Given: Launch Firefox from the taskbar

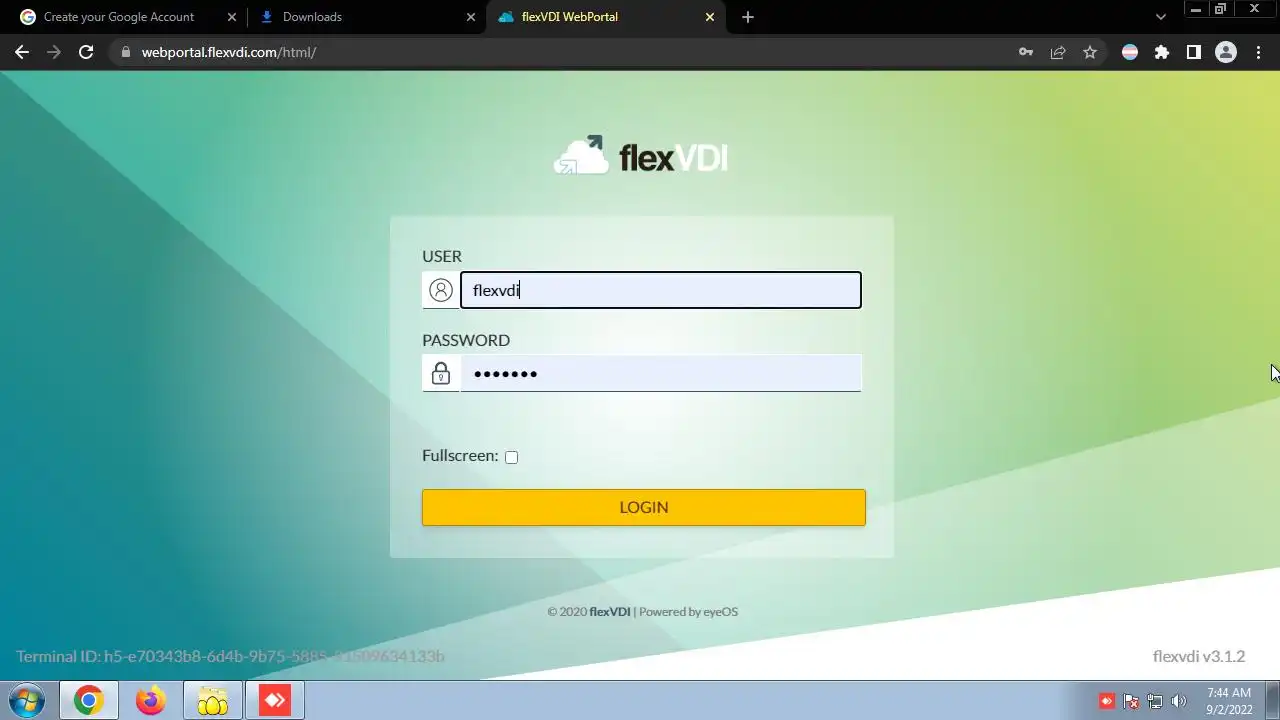Looking at the screenshot, I should [x=151, y=701].
